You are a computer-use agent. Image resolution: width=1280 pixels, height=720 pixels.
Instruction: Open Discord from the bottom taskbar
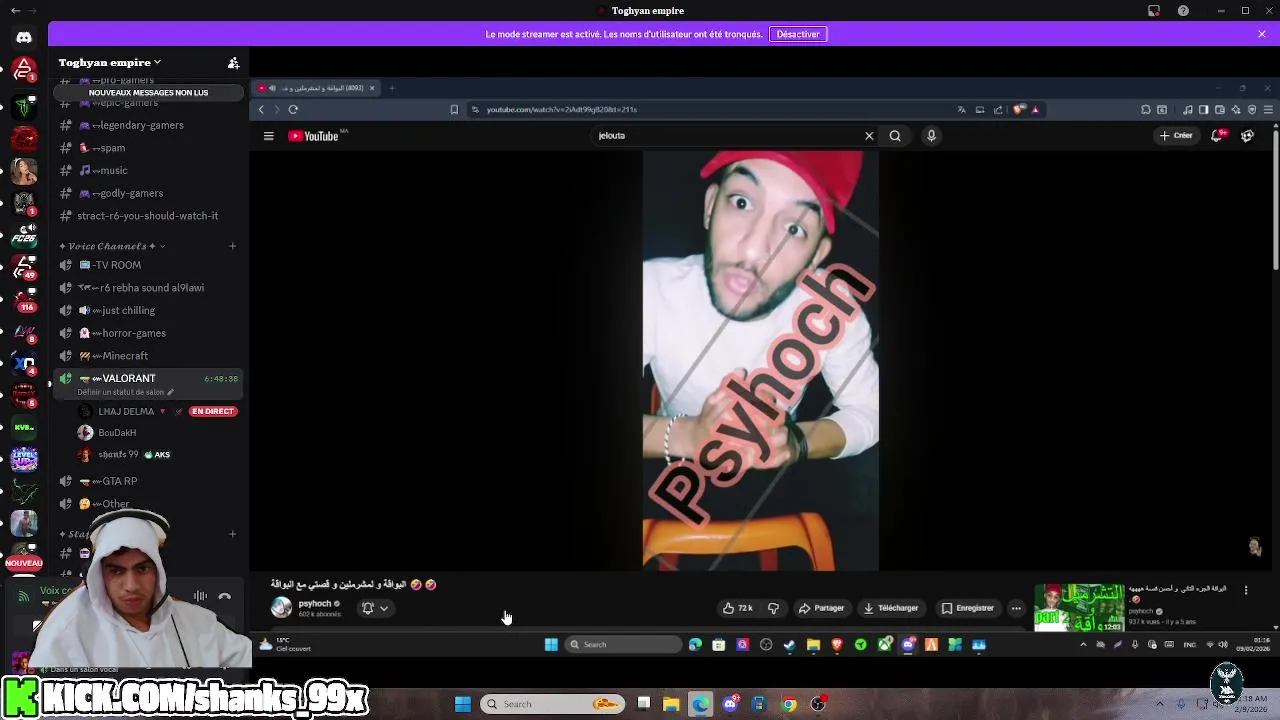point(730,704)
